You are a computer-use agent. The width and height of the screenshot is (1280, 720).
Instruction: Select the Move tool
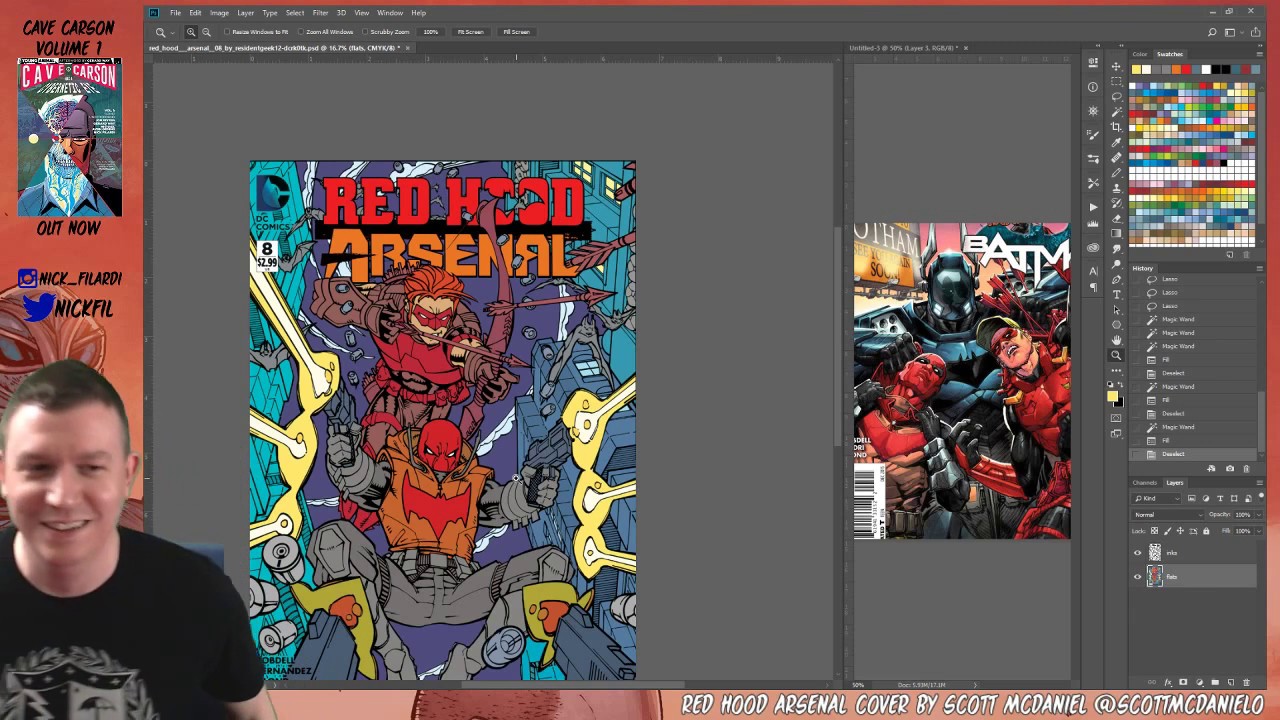pos(1116,66)
